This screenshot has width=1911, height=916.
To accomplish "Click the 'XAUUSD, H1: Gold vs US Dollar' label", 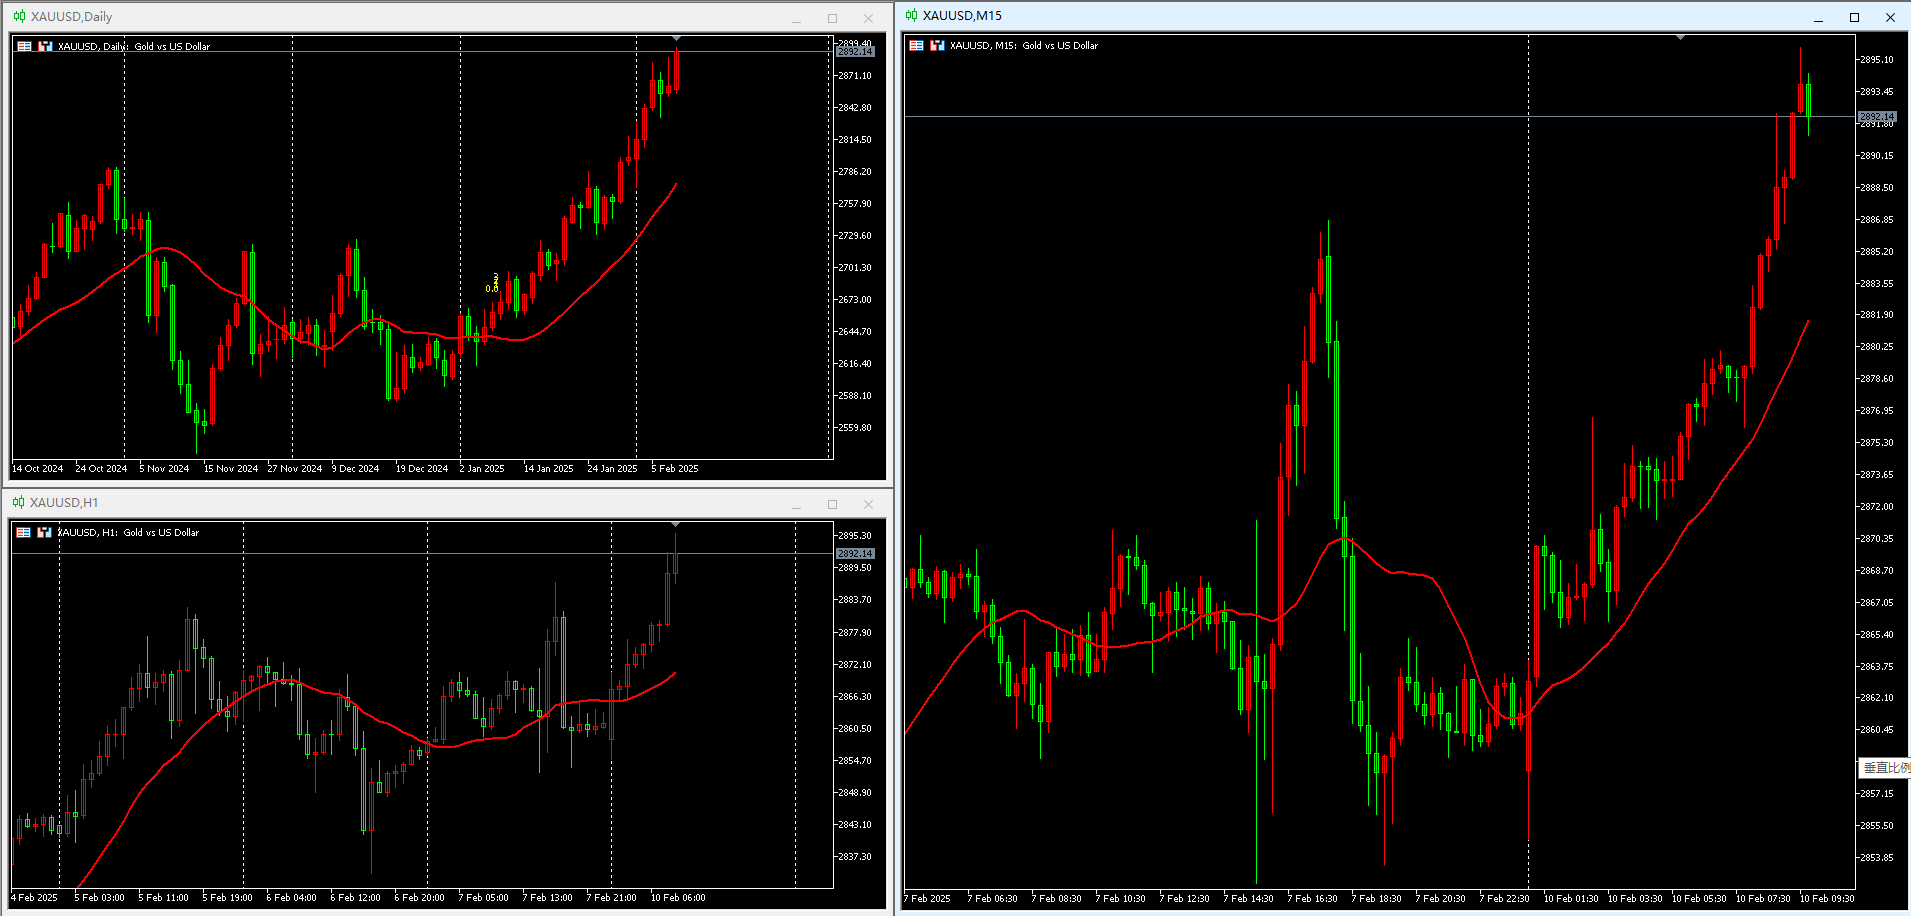I will pyautogui.click(x=128, y=532).
